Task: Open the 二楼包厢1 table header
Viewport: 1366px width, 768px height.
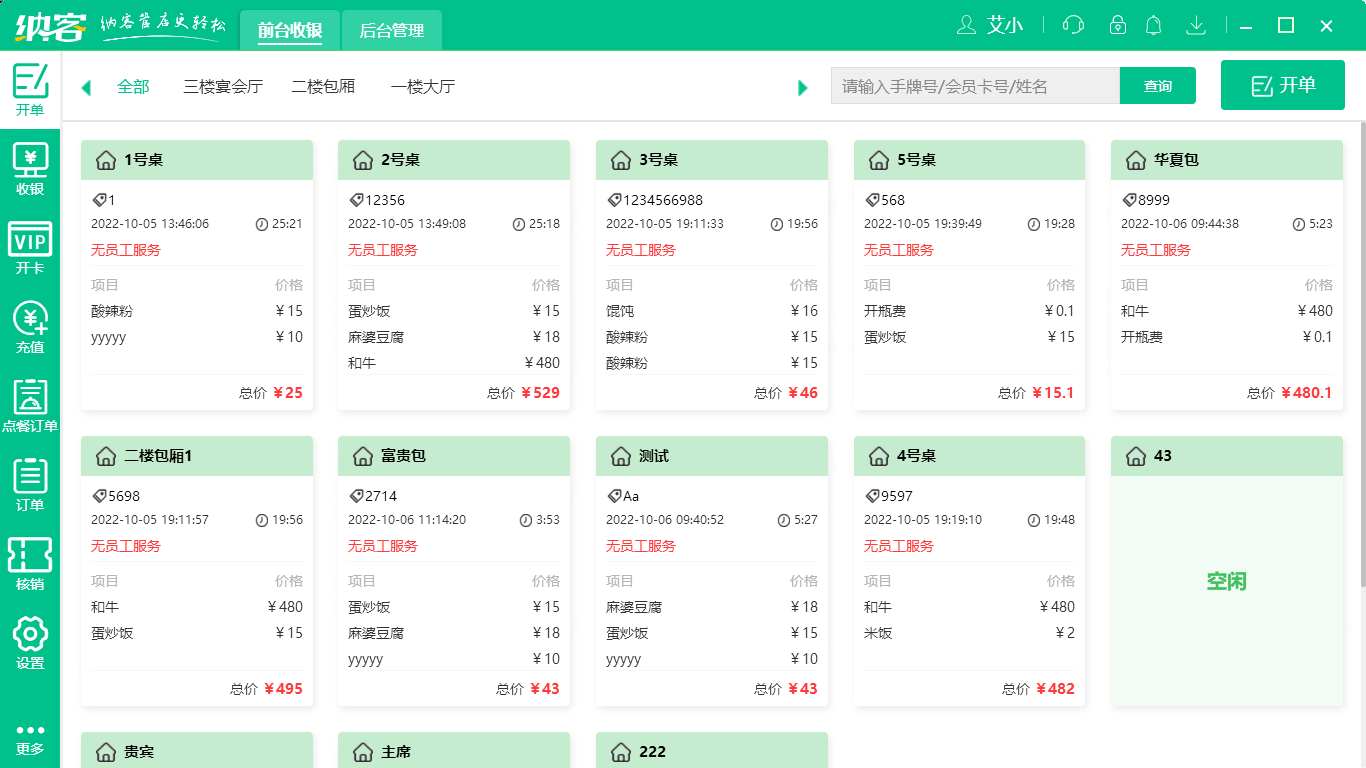Action: pos(197,456)
